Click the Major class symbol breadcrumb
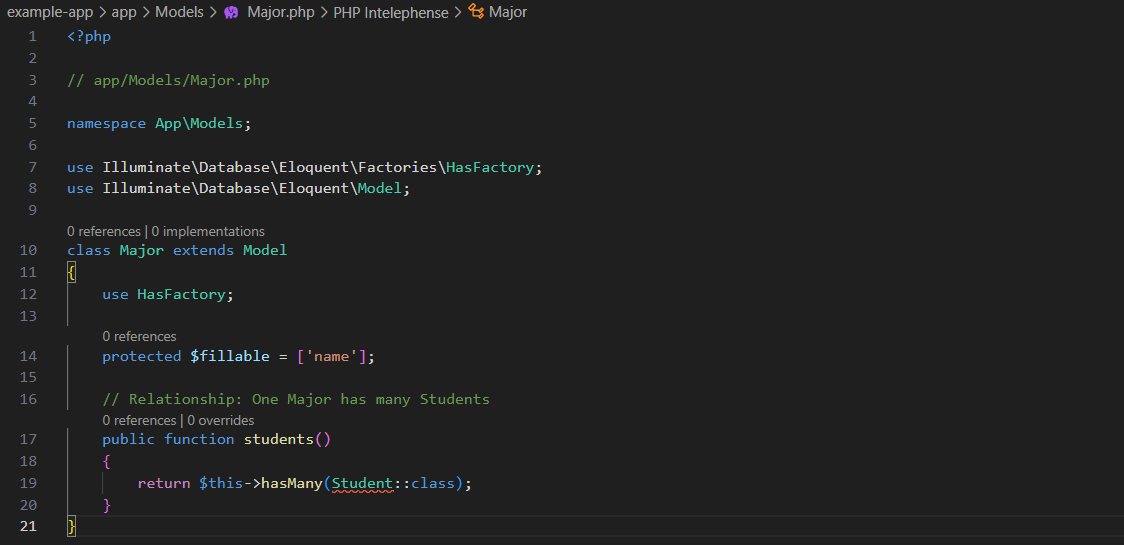The height and width of the screenshot is (545, 1124). coord(508,12)
